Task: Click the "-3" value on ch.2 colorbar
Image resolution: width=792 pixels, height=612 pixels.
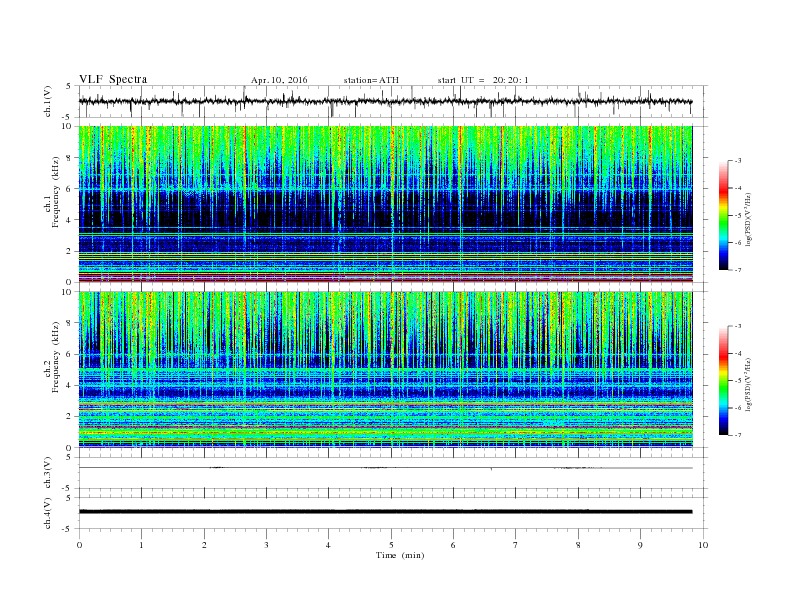Action: pyautogui.click(x=738, y=326)
